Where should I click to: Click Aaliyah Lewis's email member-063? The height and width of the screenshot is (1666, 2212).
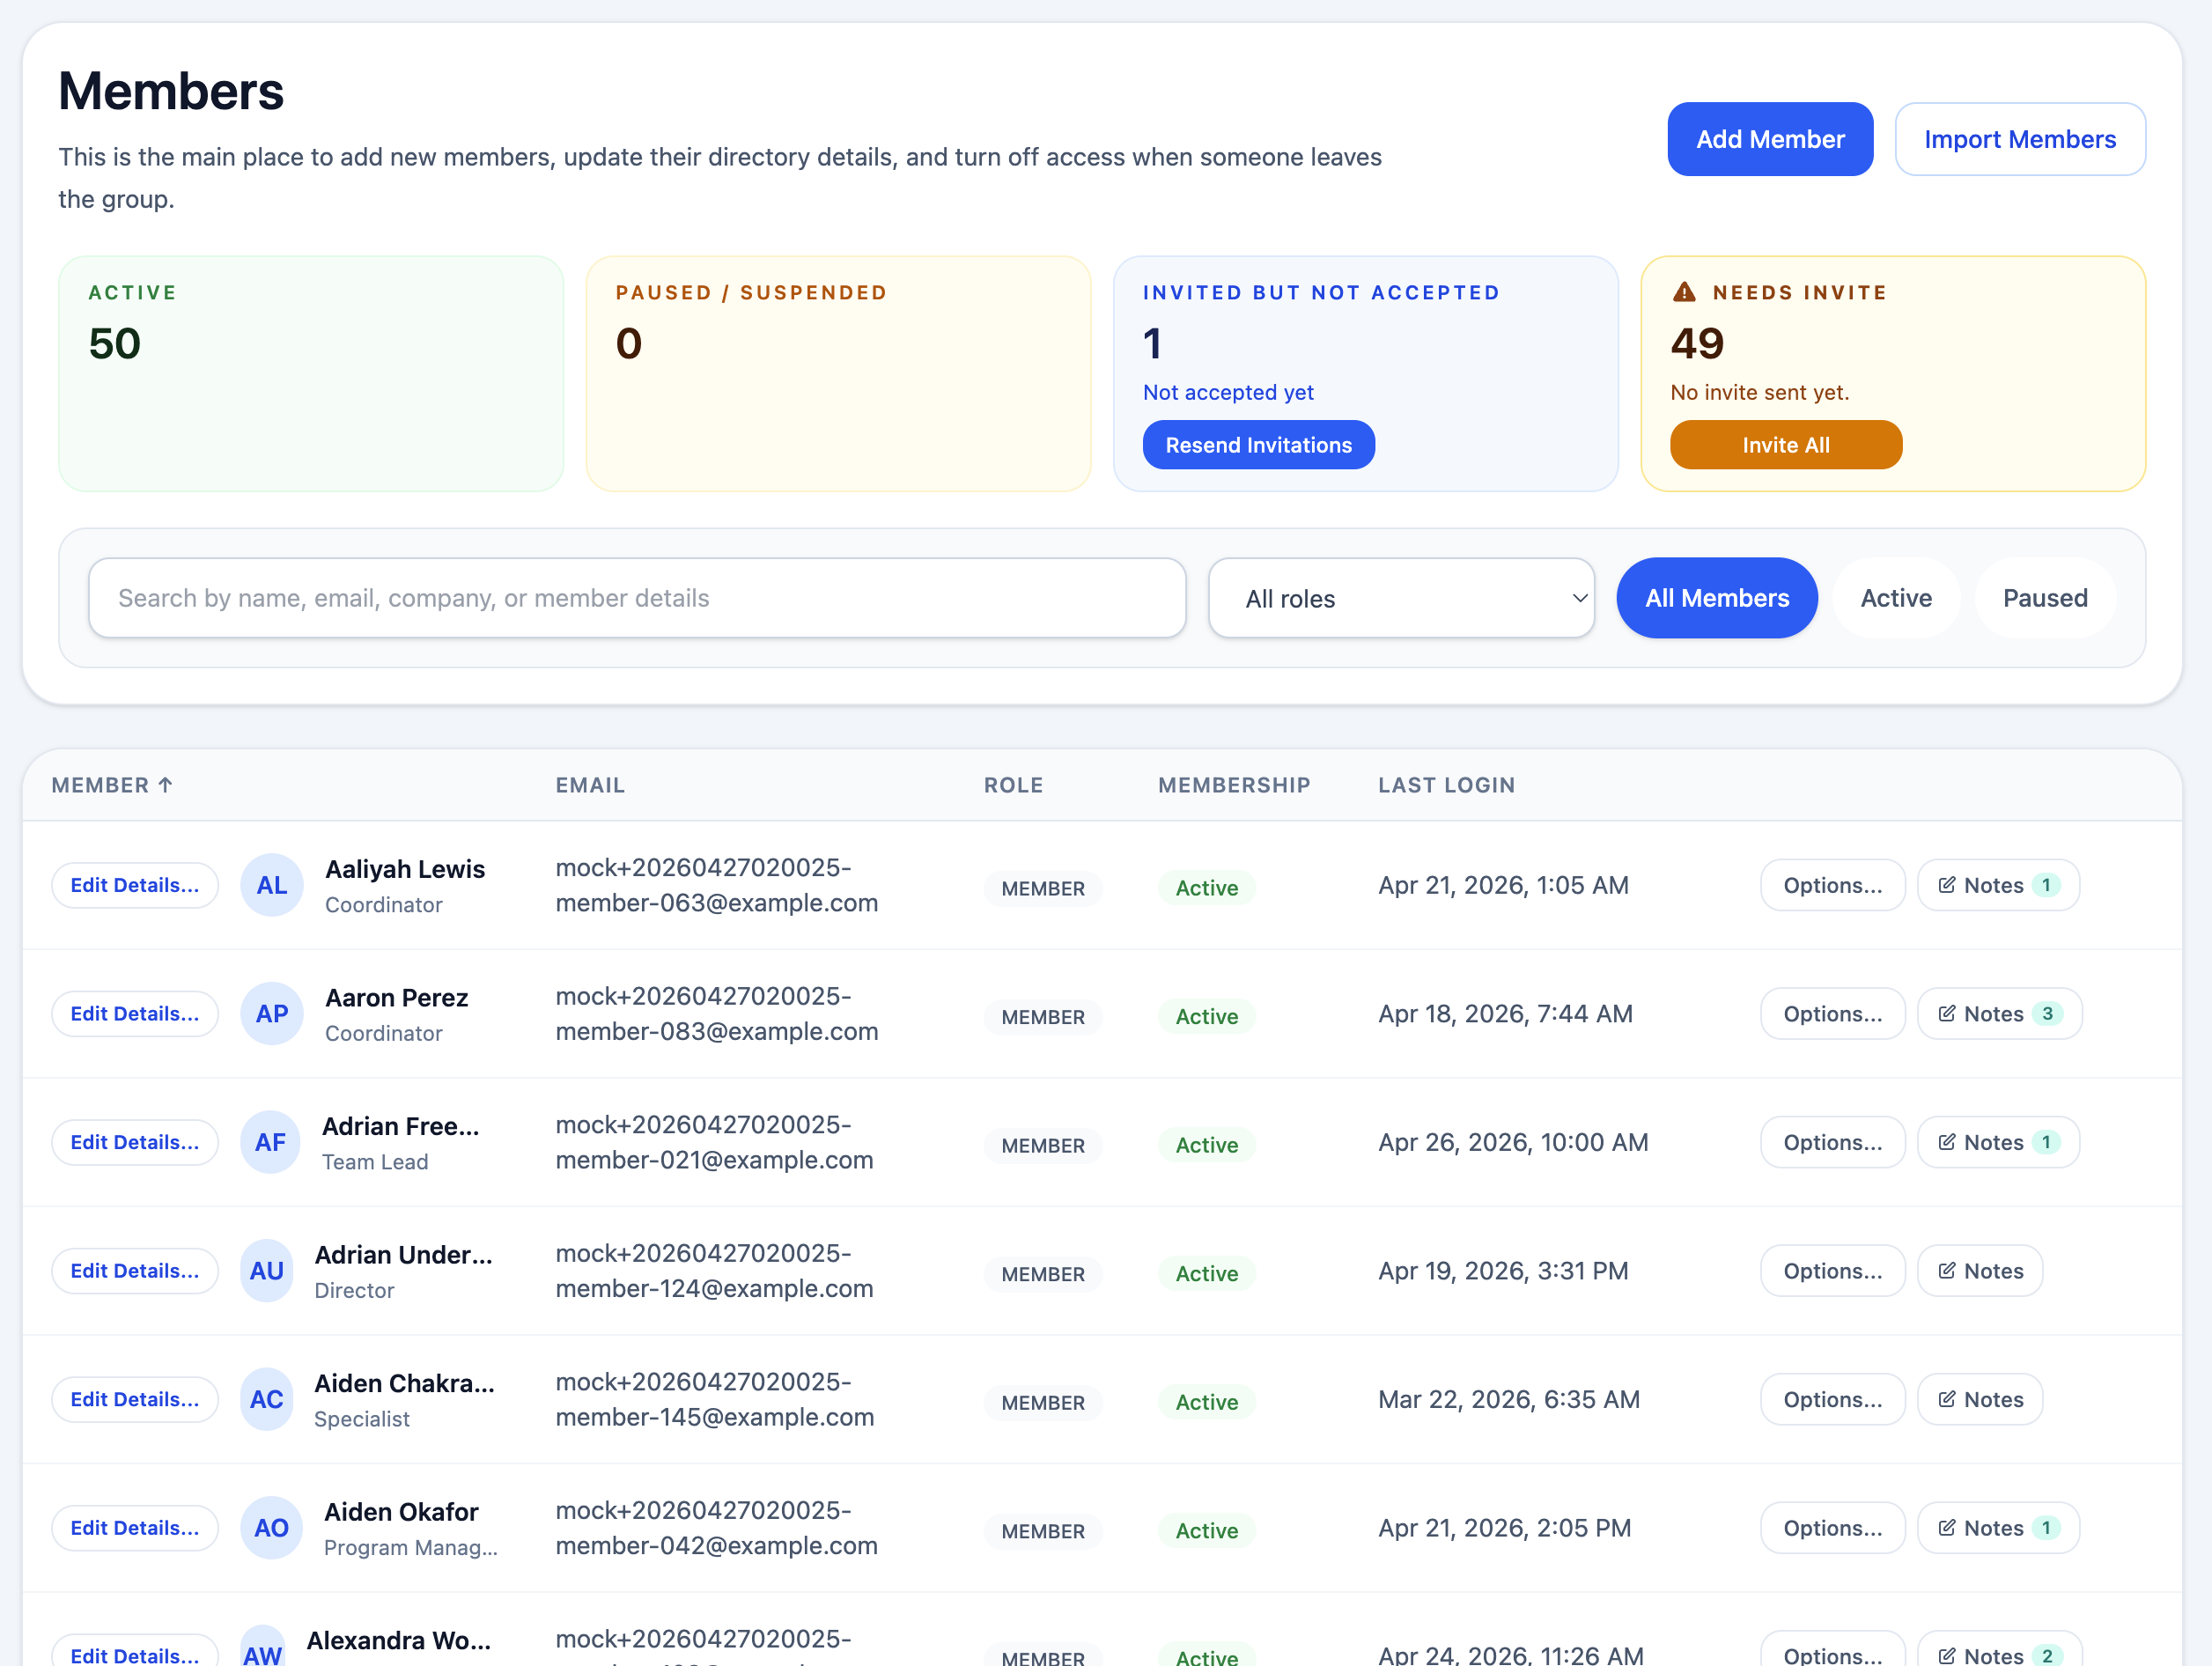click(716, 885)
